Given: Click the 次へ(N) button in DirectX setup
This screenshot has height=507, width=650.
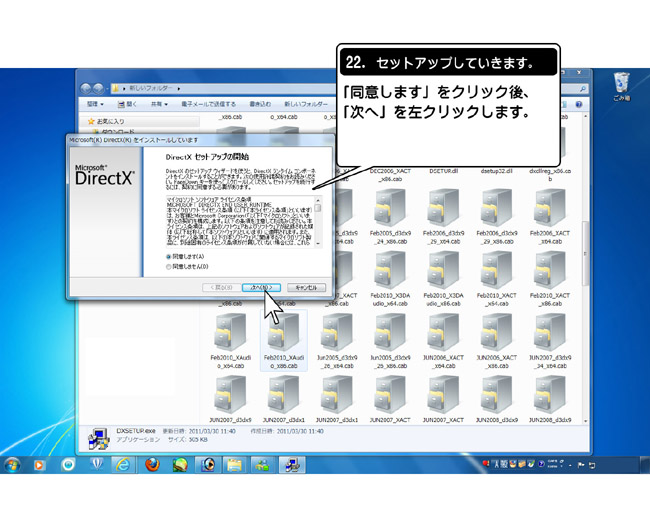Looking at the screenshot, I should click(261, 287).
